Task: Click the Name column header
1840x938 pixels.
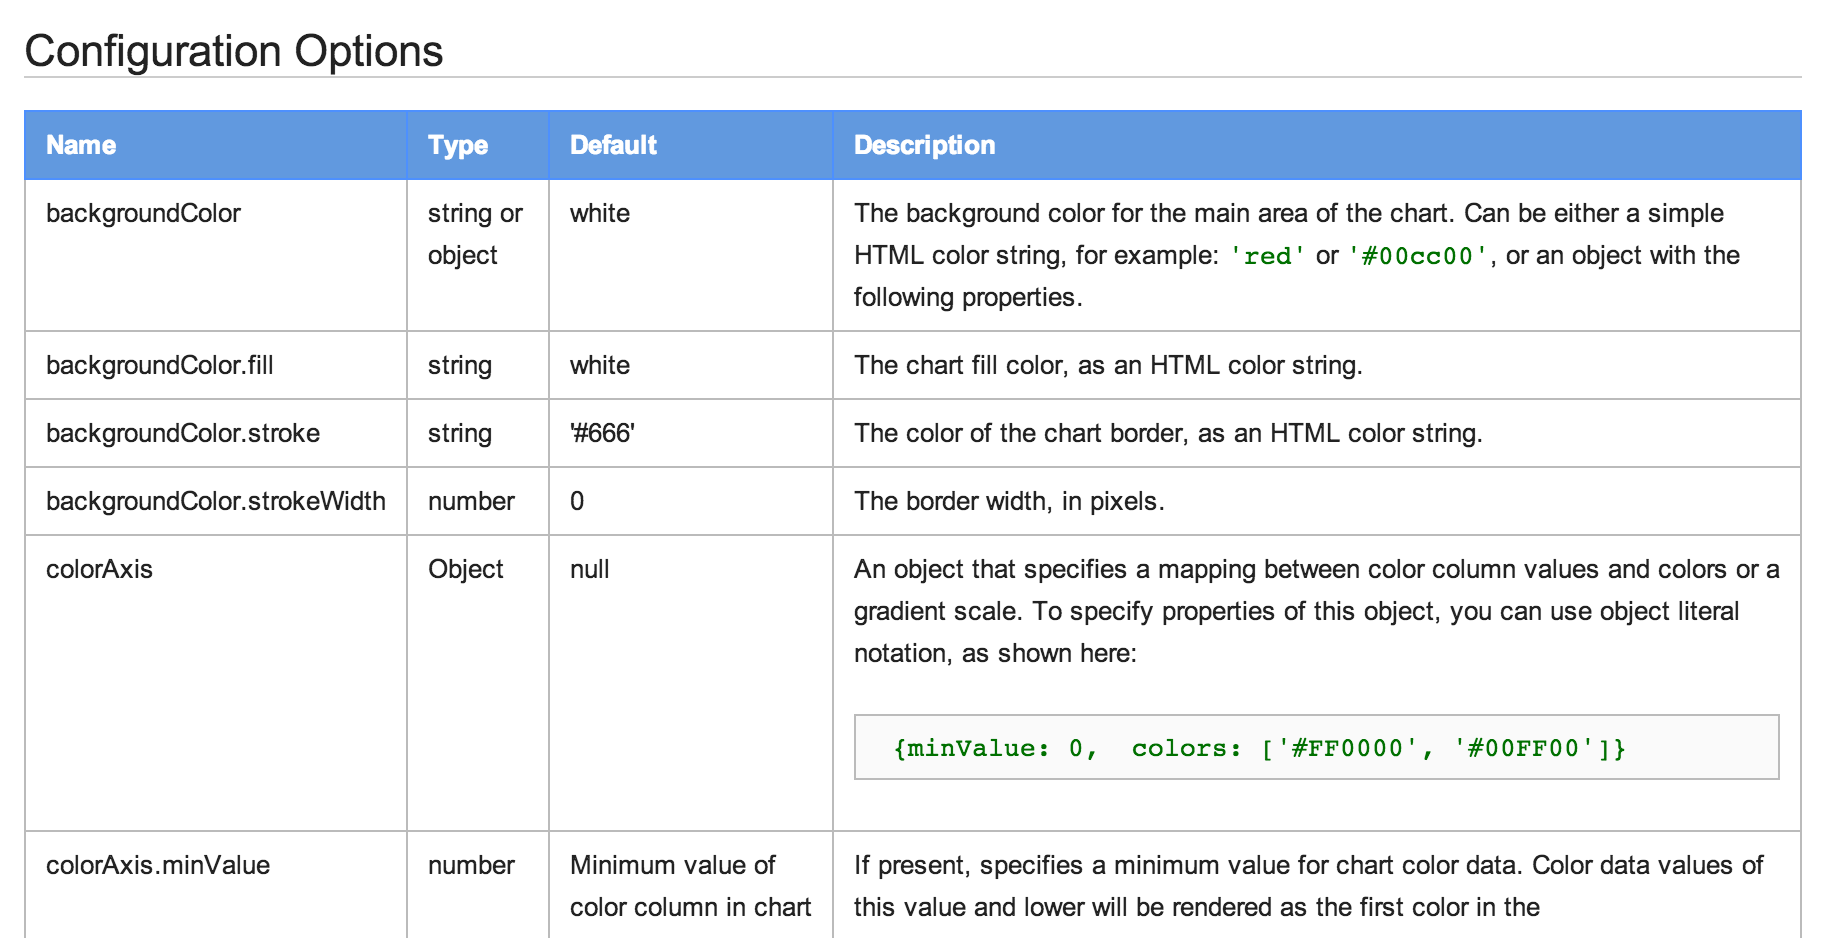Action: [x=81, y=145]
